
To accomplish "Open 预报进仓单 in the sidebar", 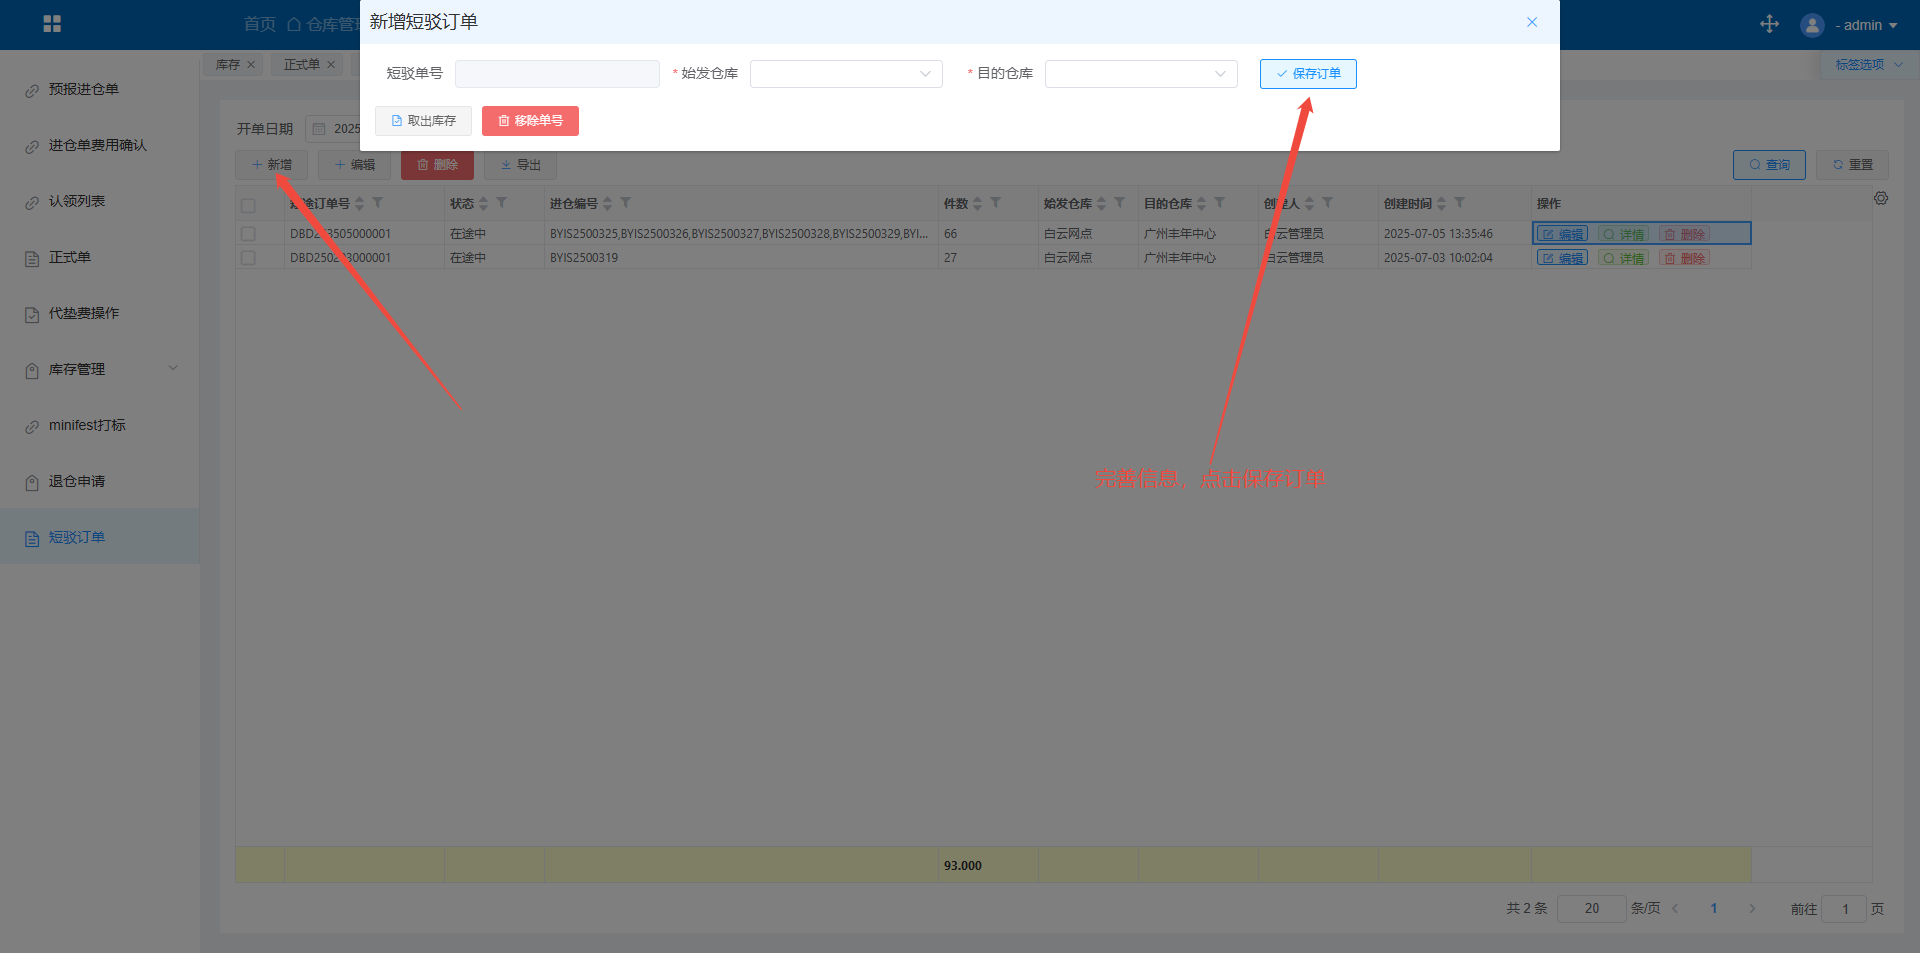I will click(x=84, y=89).
